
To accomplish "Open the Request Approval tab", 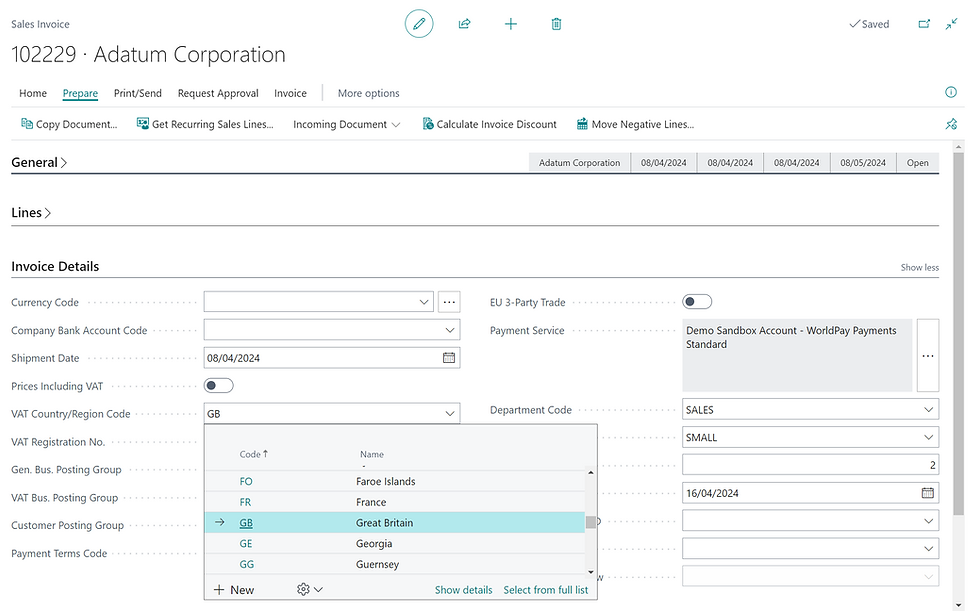I will [218, 93].
